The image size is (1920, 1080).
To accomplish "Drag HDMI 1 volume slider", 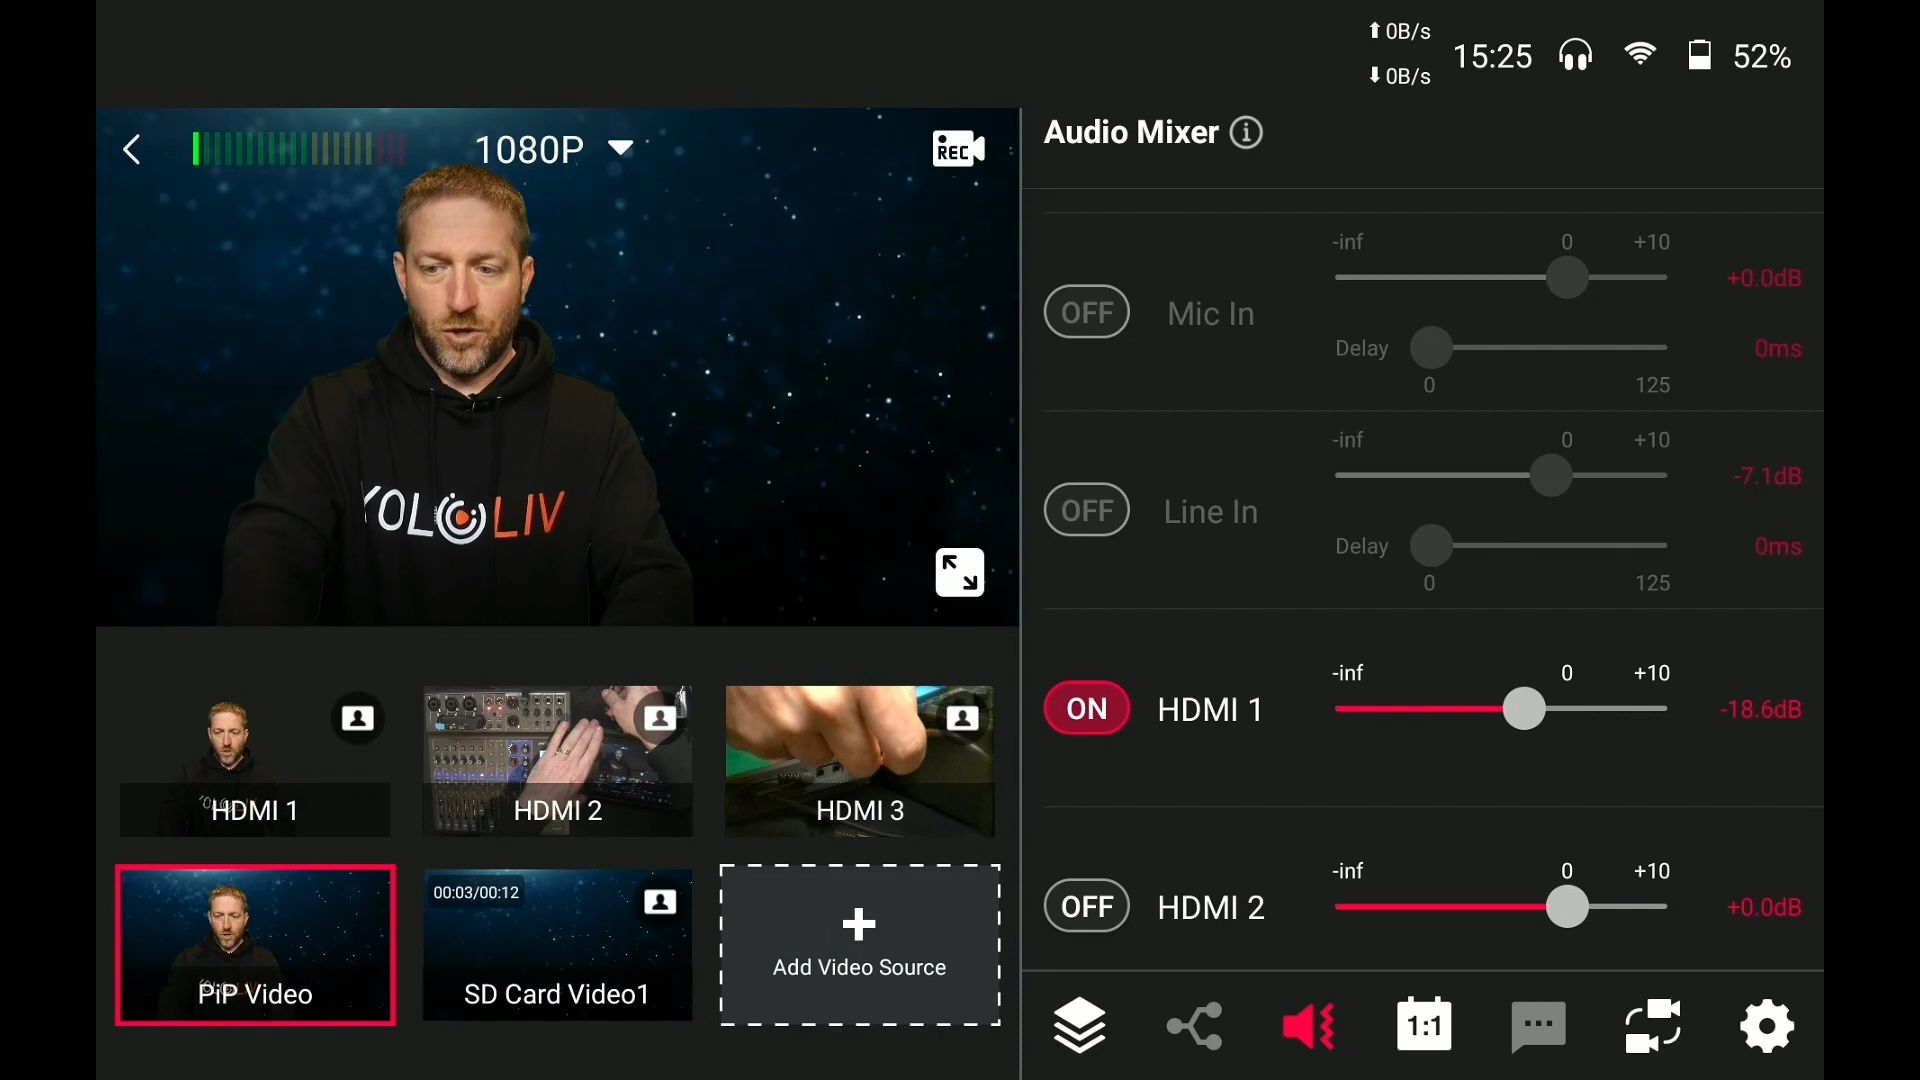I will pyautogui.click(x=1519, y=709).
